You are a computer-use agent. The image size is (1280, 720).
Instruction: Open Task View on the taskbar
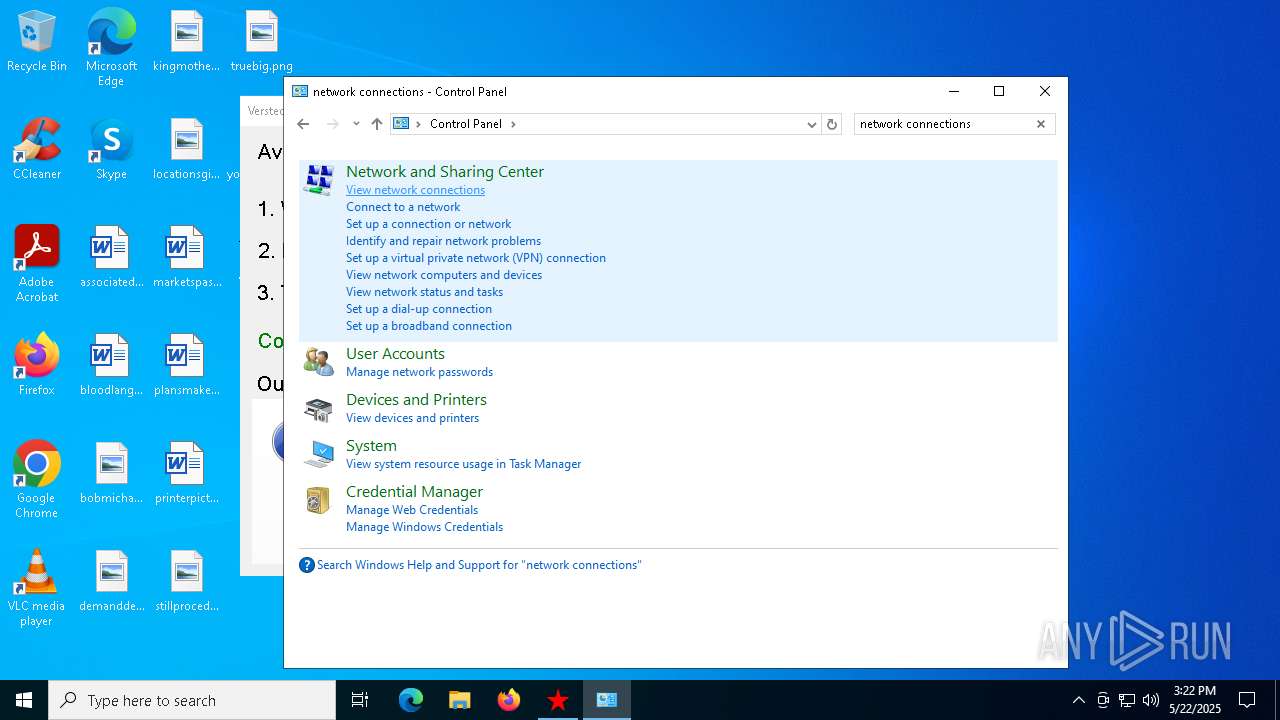click(360, 700)
